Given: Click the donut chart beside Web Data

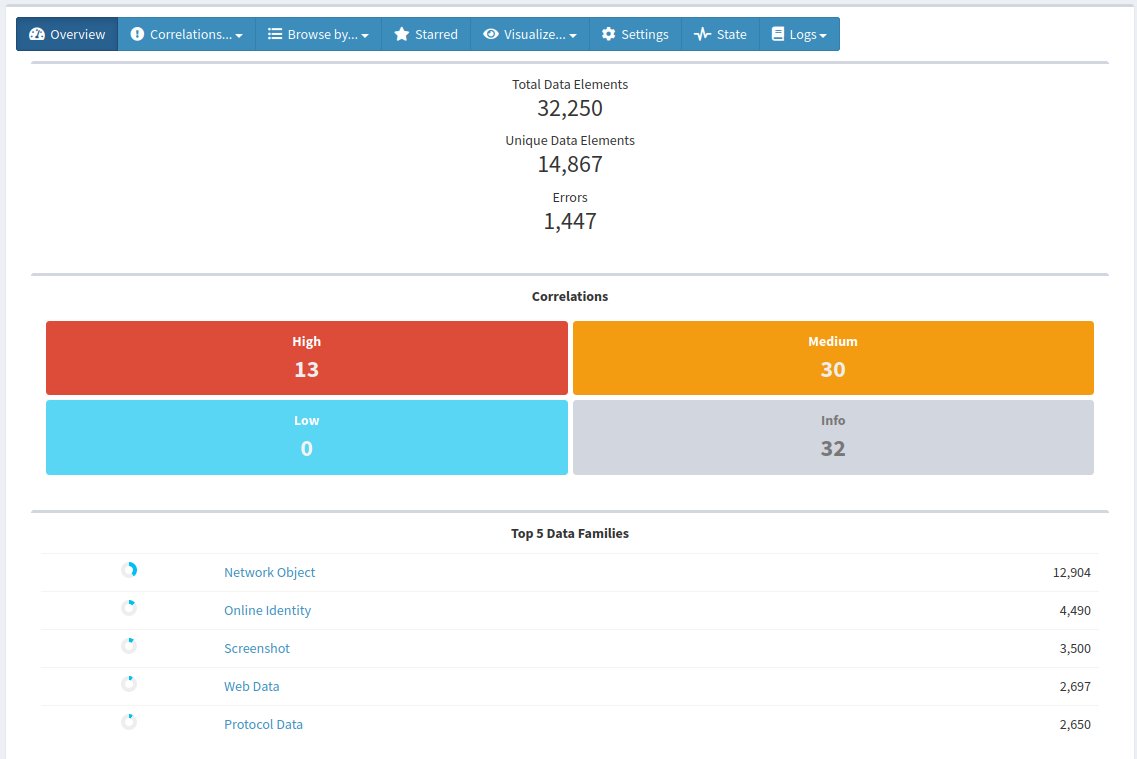Looking at the screenshot, I should 129,684.
